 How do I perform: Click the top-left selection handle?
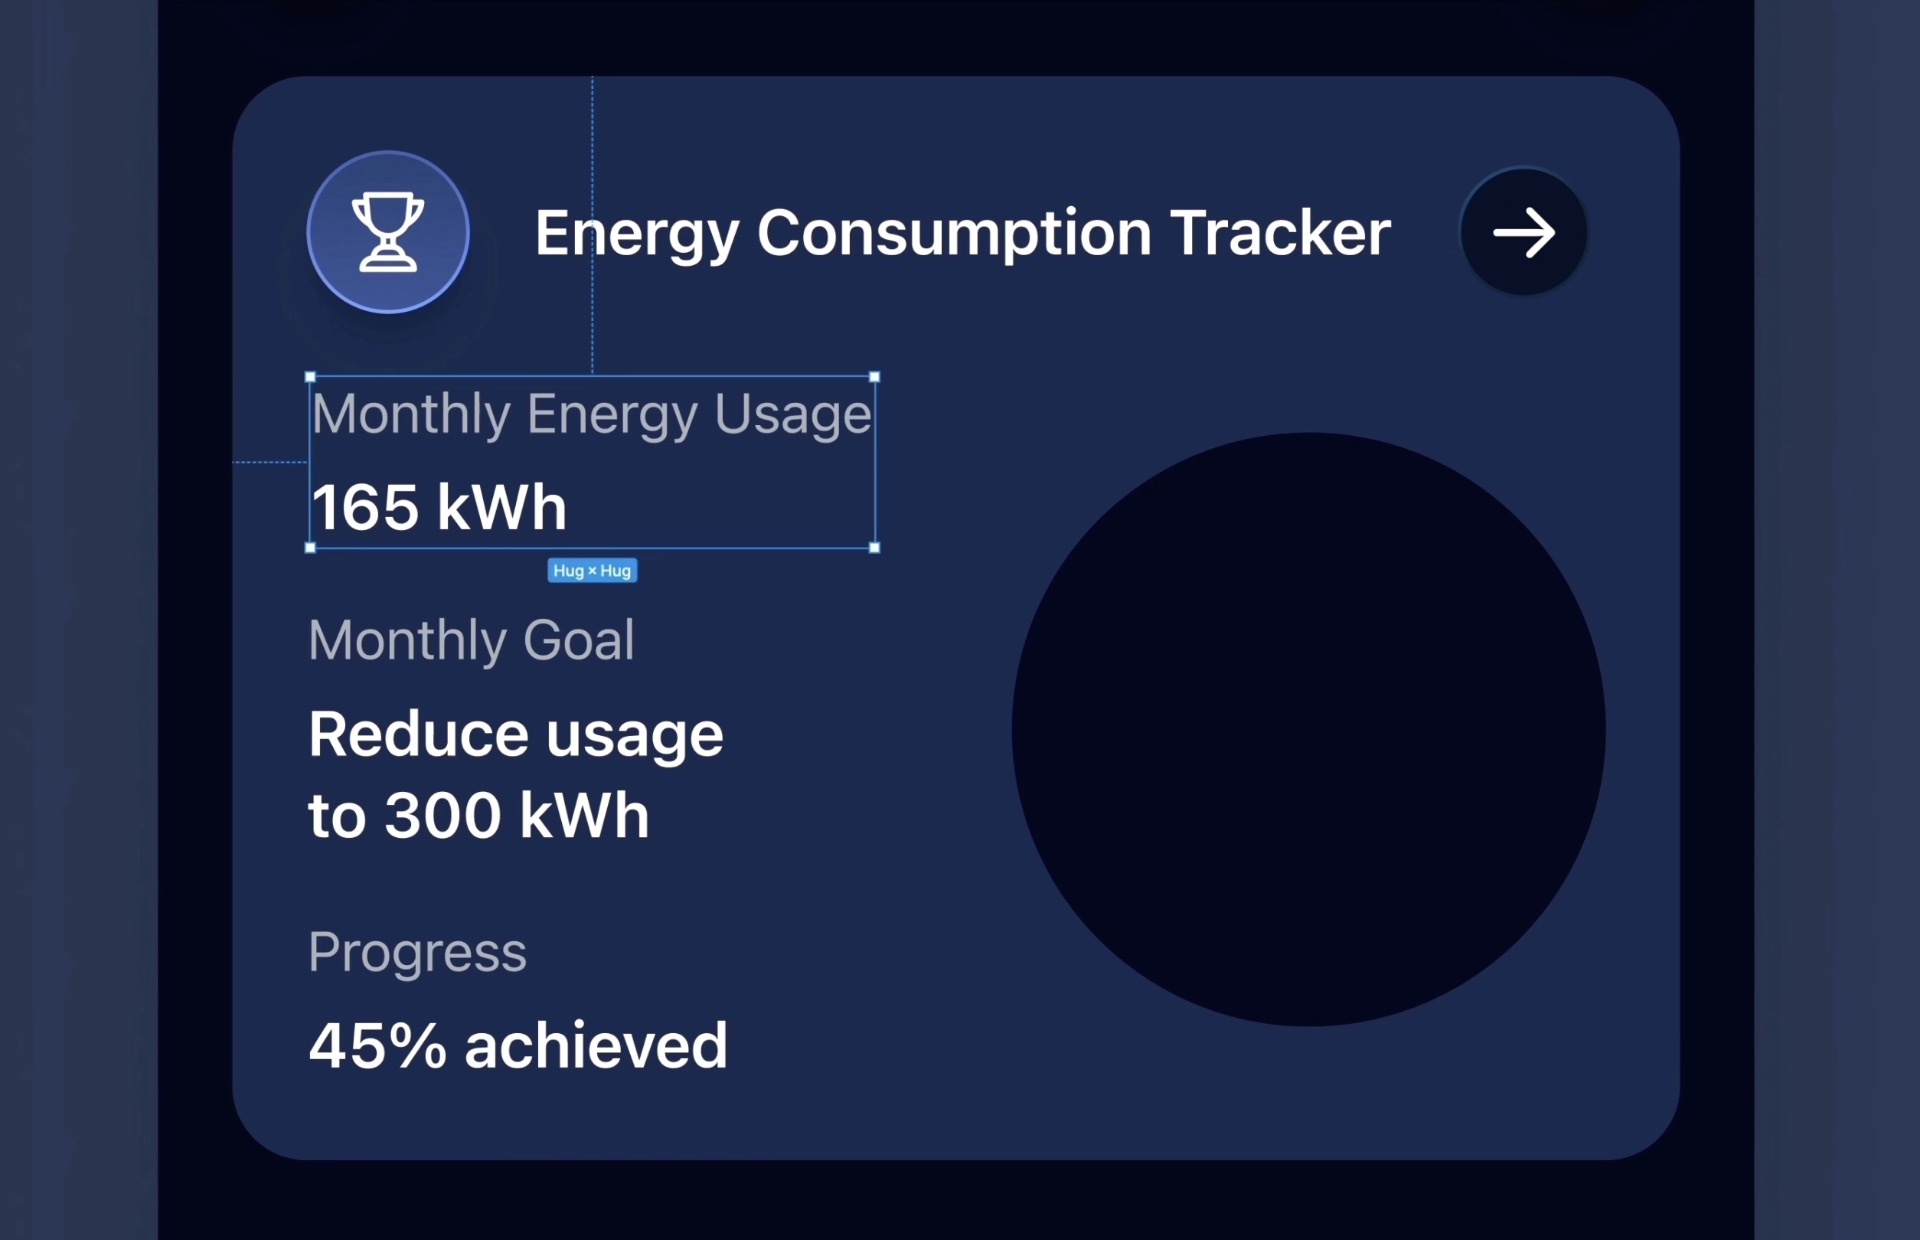[x=310, y=377]
